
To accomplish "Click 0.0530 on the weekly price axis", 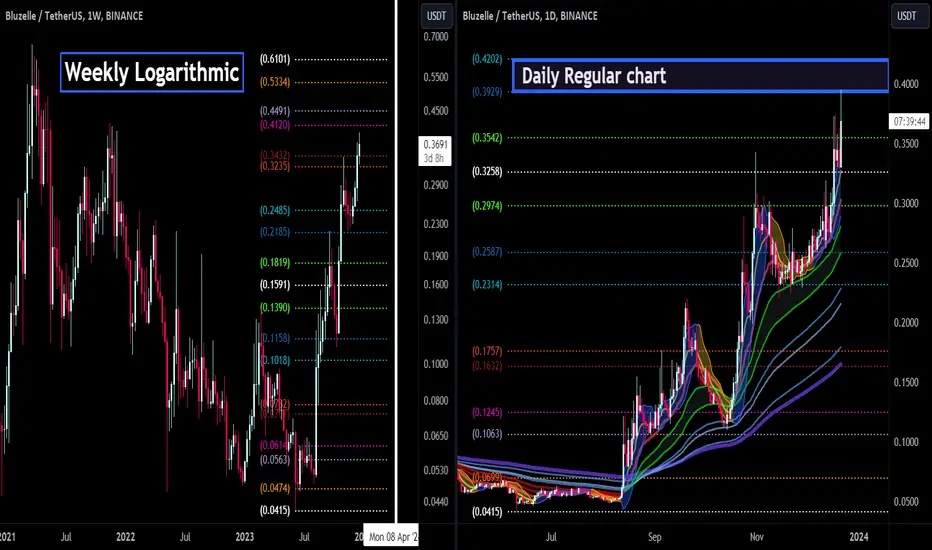I will [436, 470].
